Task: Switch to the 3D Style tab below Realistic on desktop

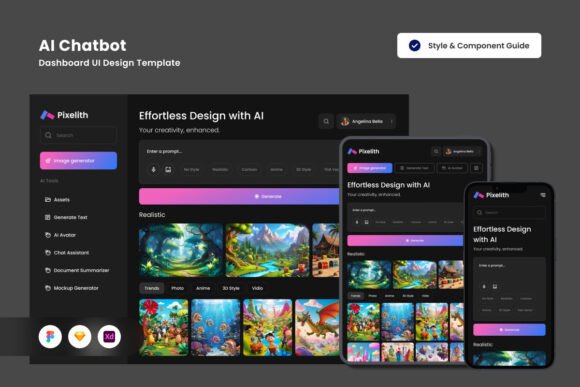Action: pyautogui.click(x=231, y=288)
